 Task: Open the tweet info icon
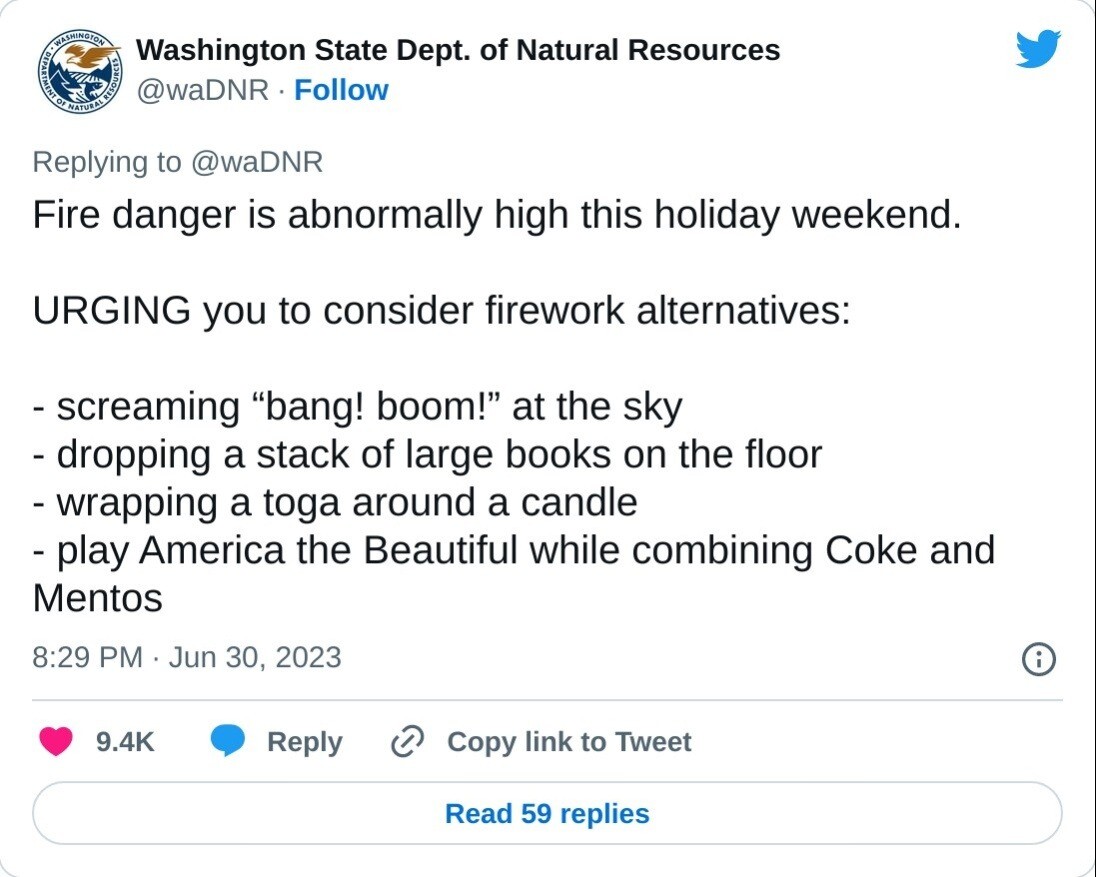click(1039, 659)
